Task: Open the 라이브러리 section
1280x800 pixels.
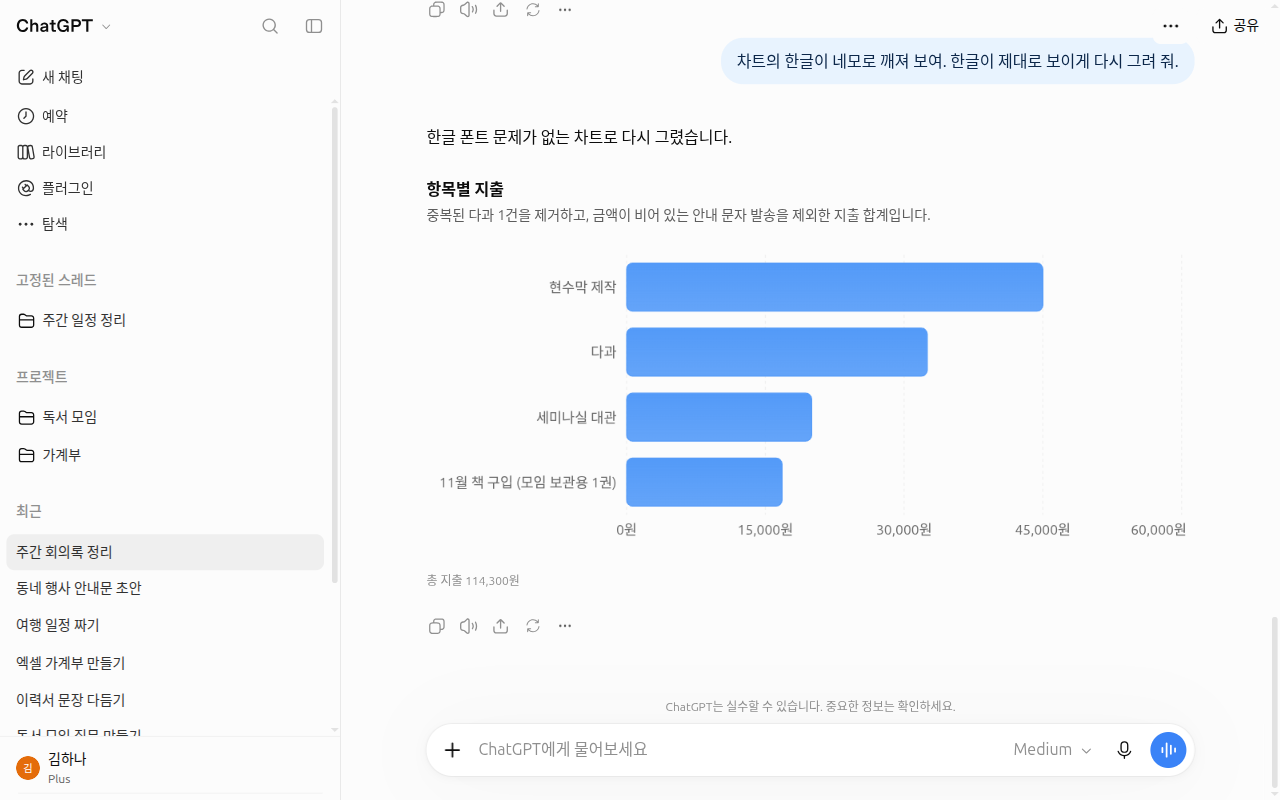Action: [165, 152]
